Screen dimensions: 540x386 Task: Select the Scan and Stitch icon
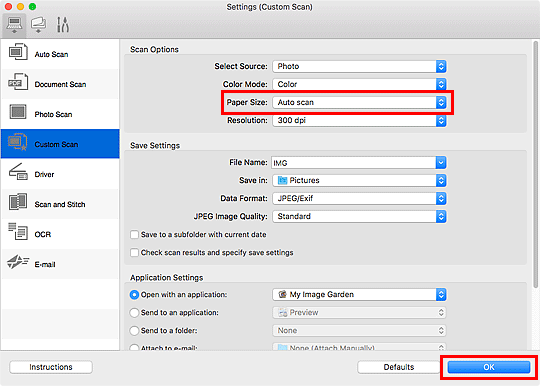coord(18,202)
